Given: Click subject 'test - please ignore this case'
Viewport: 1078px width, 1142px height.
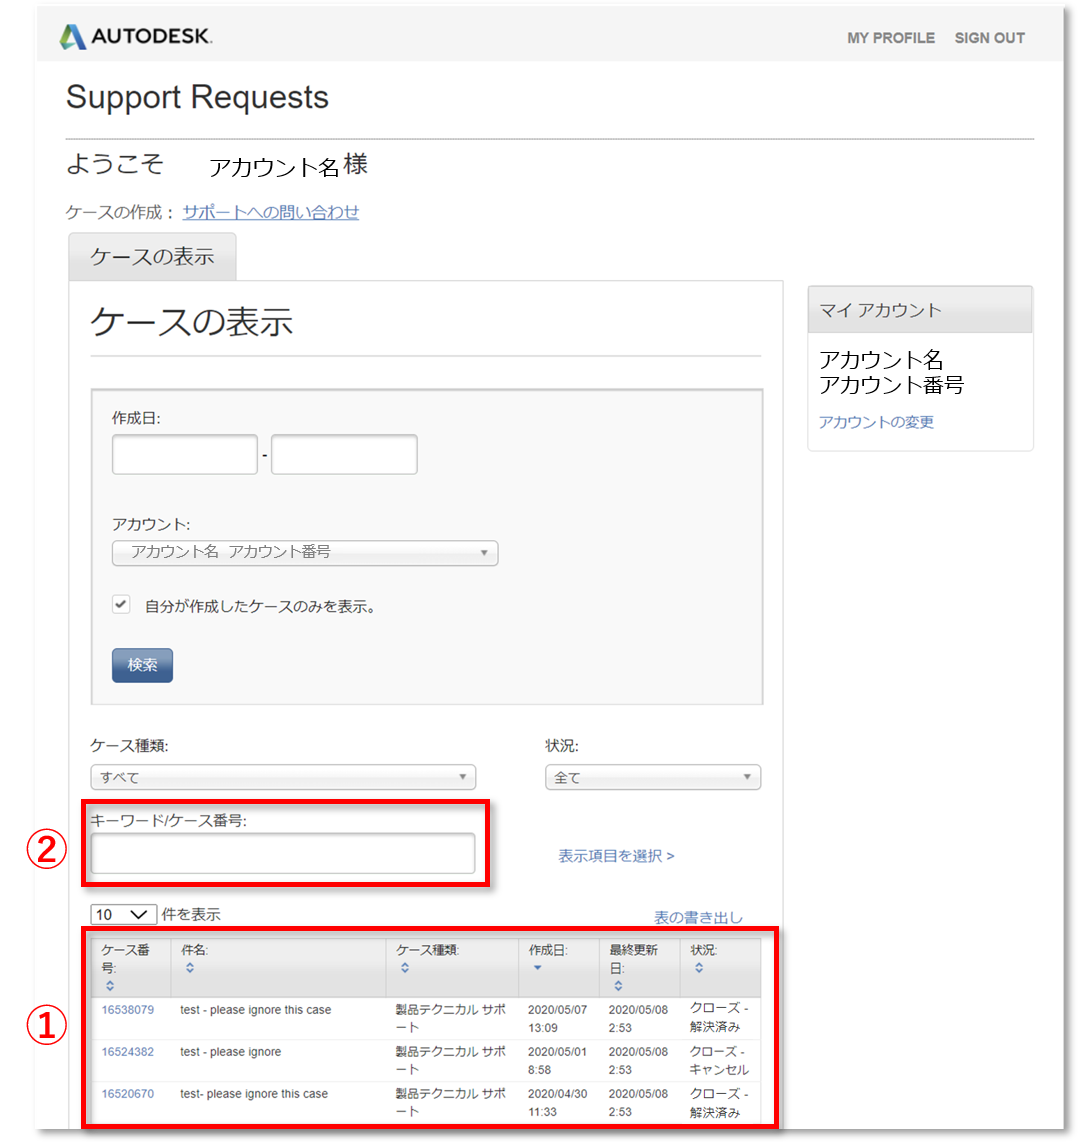Looking at the screenshot, I should [256, 1009].
